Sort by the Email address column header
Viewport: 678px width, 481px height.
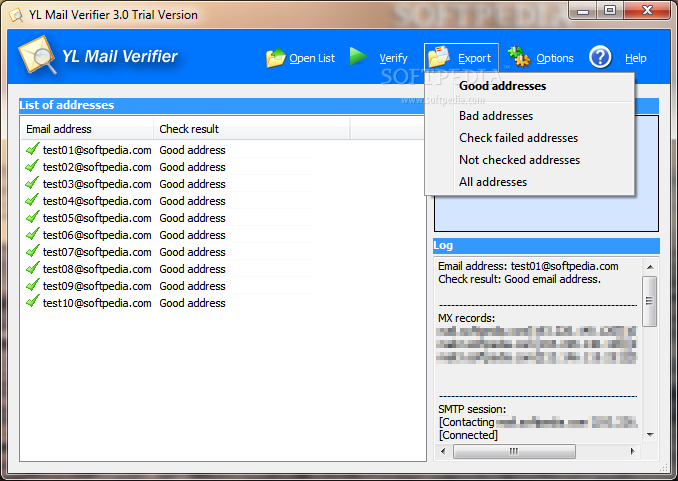[x=87, y=129]
